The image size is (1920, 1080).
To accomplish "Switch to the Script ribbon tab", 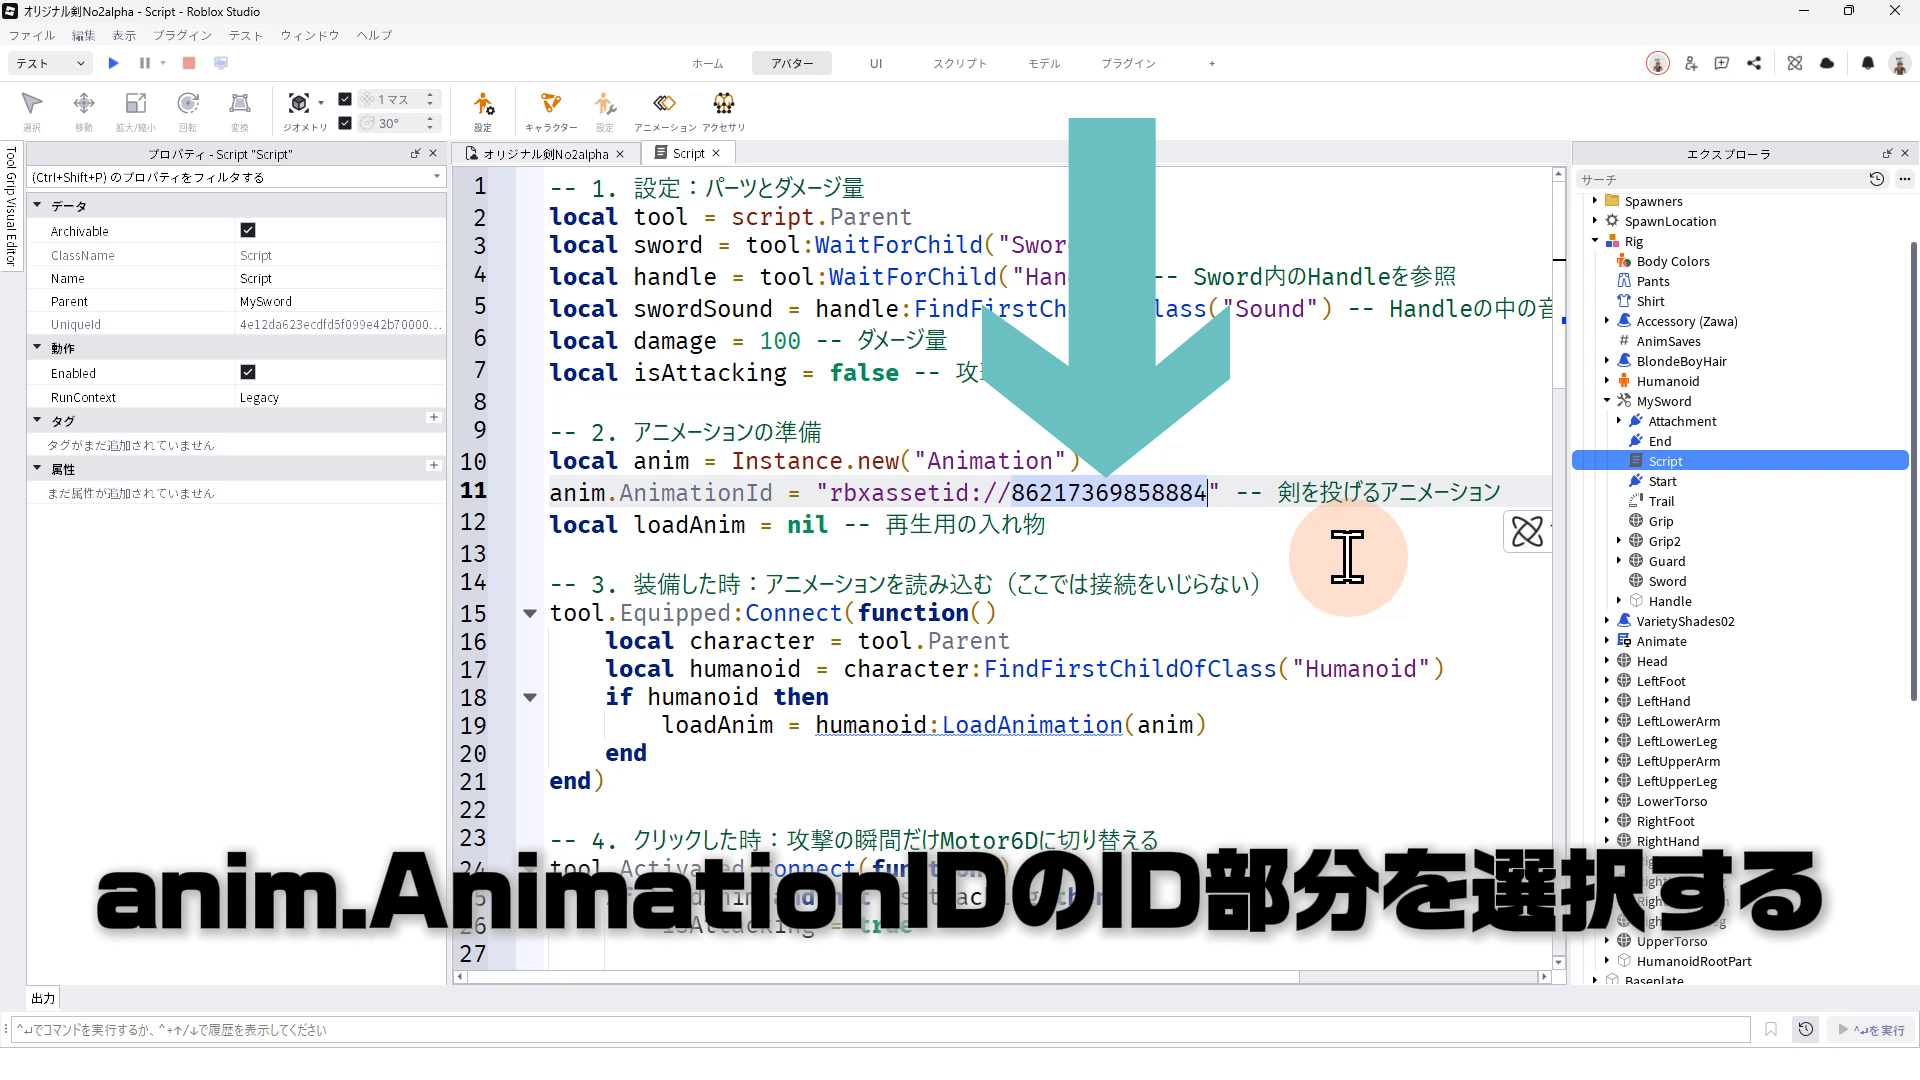I will point(959,63).
